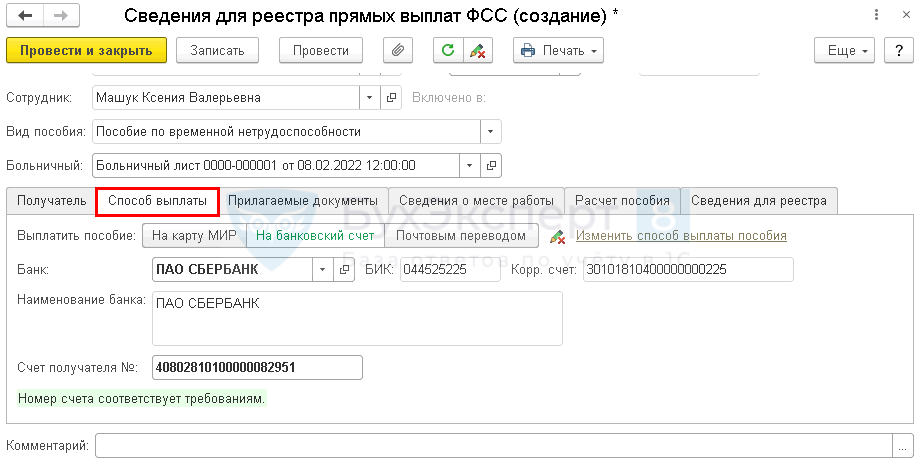Click the Корр. счет field

688,269
